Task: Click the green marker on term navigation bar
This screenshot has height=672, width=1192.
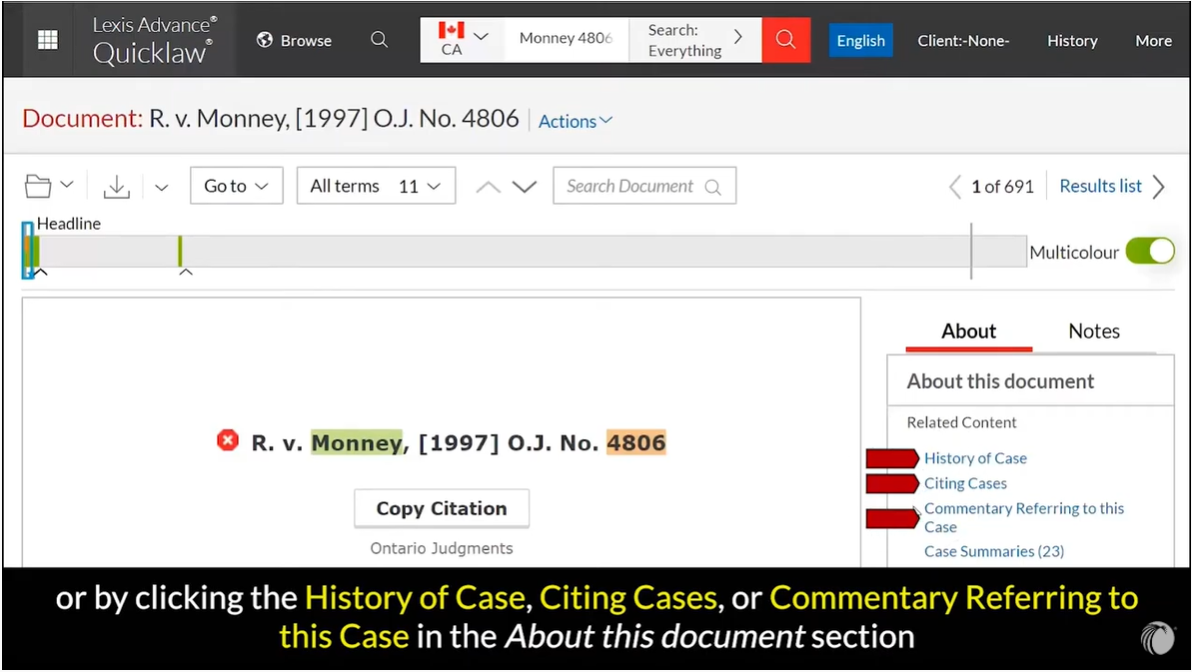Action: tap(180, 251)
